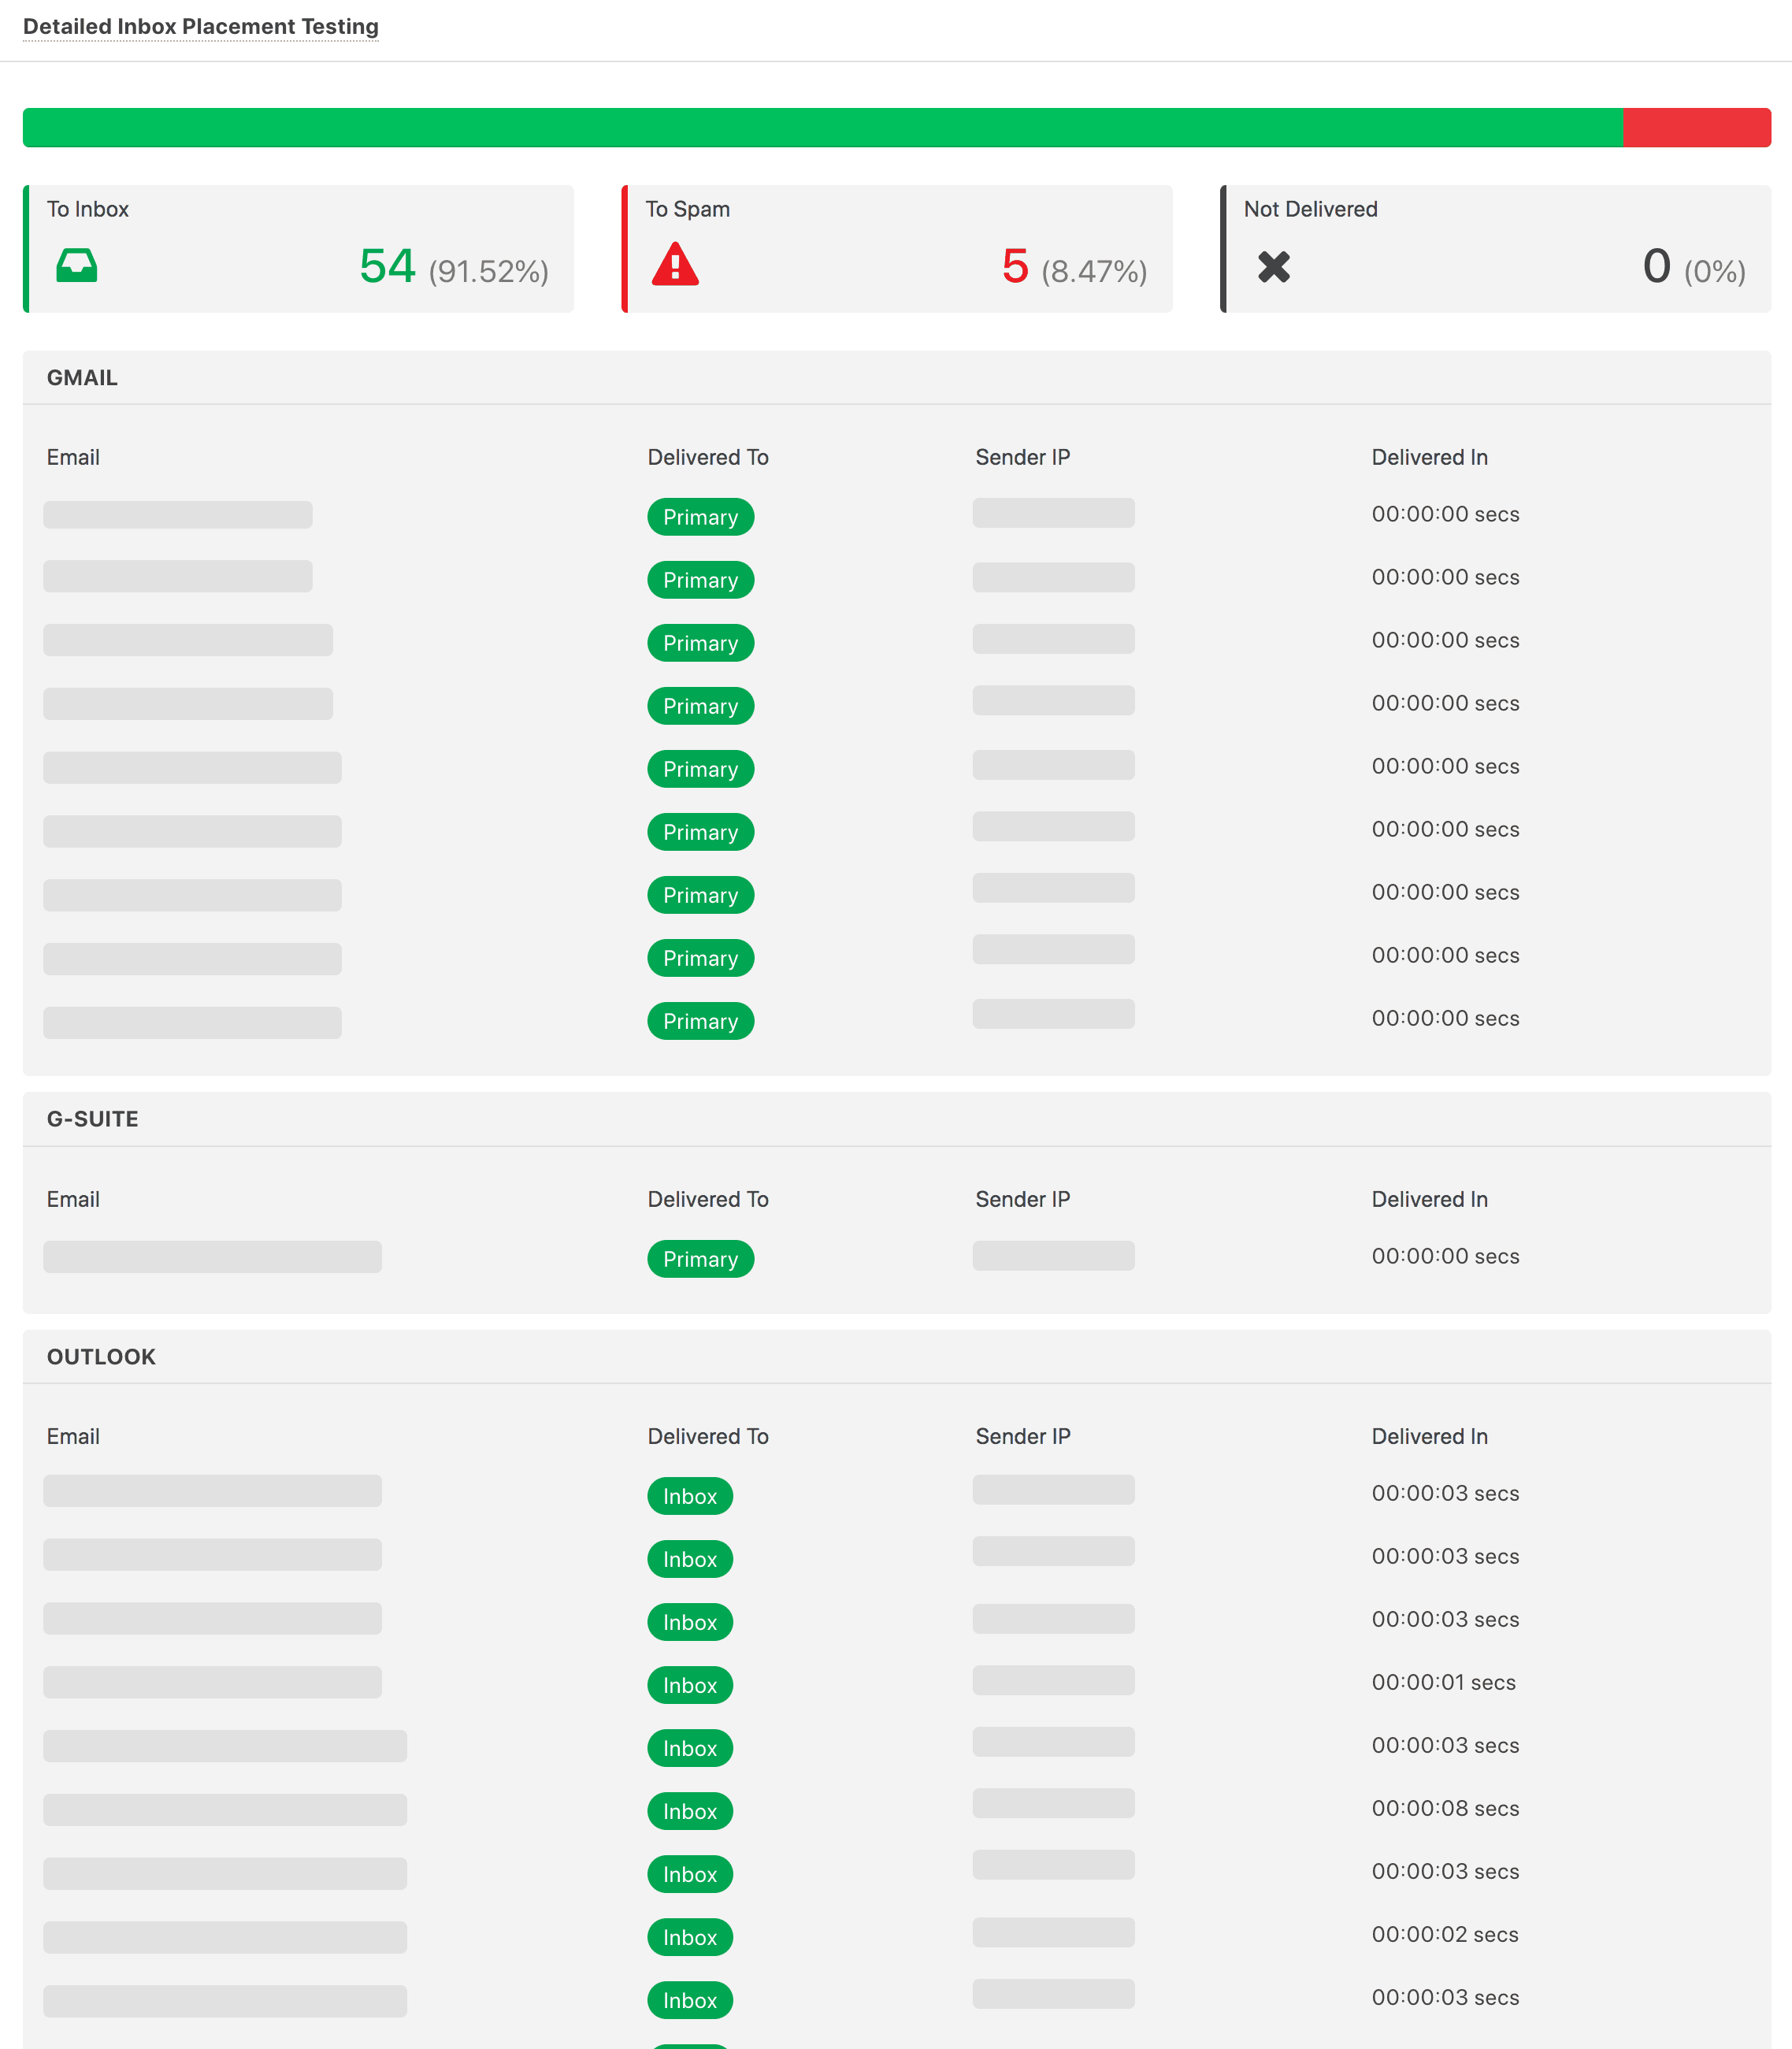Click the red segment of the progress bar
Image resolution: width=1792 pixels, height=2049 pixels.
(x=1696, y=127)
